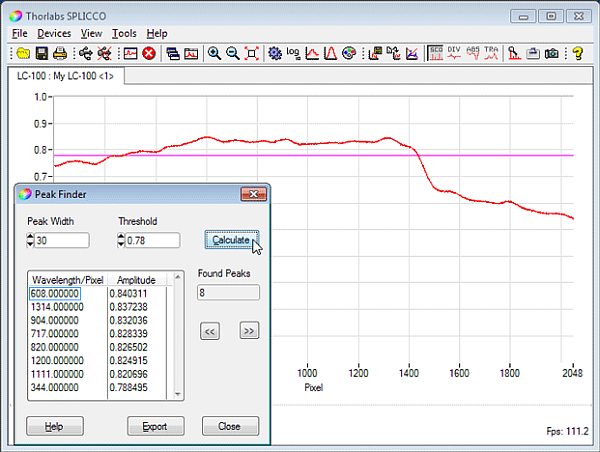Screen dimensions: 600x452
Task: Connect a USB device icon
Action: coord(86,53)
